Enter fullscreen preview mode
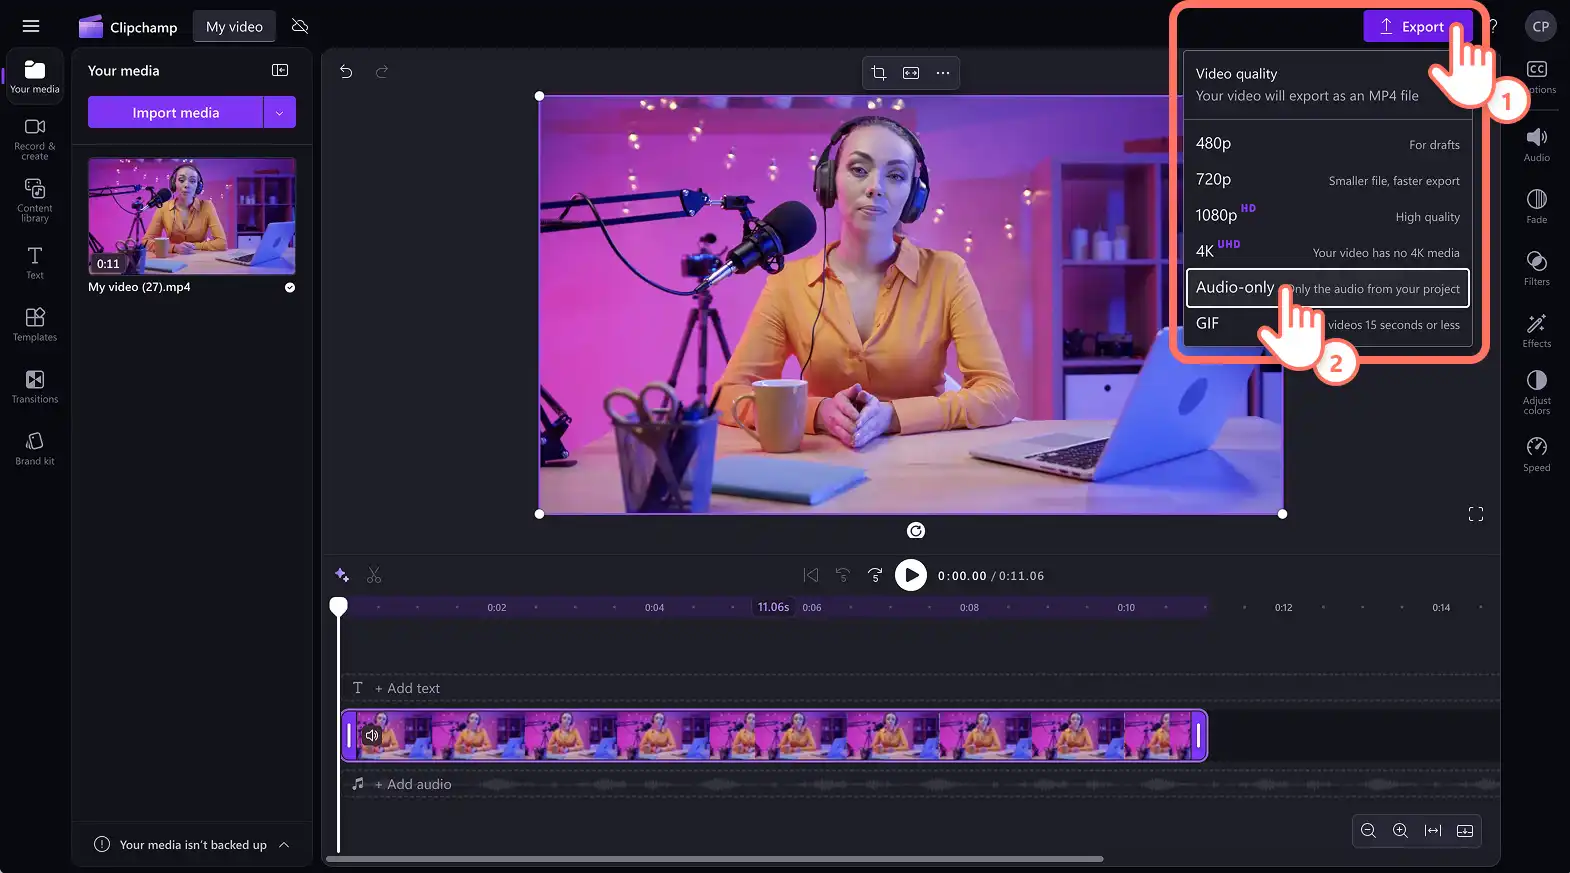Screen dimensions: 1570x873 (1476, 514)
